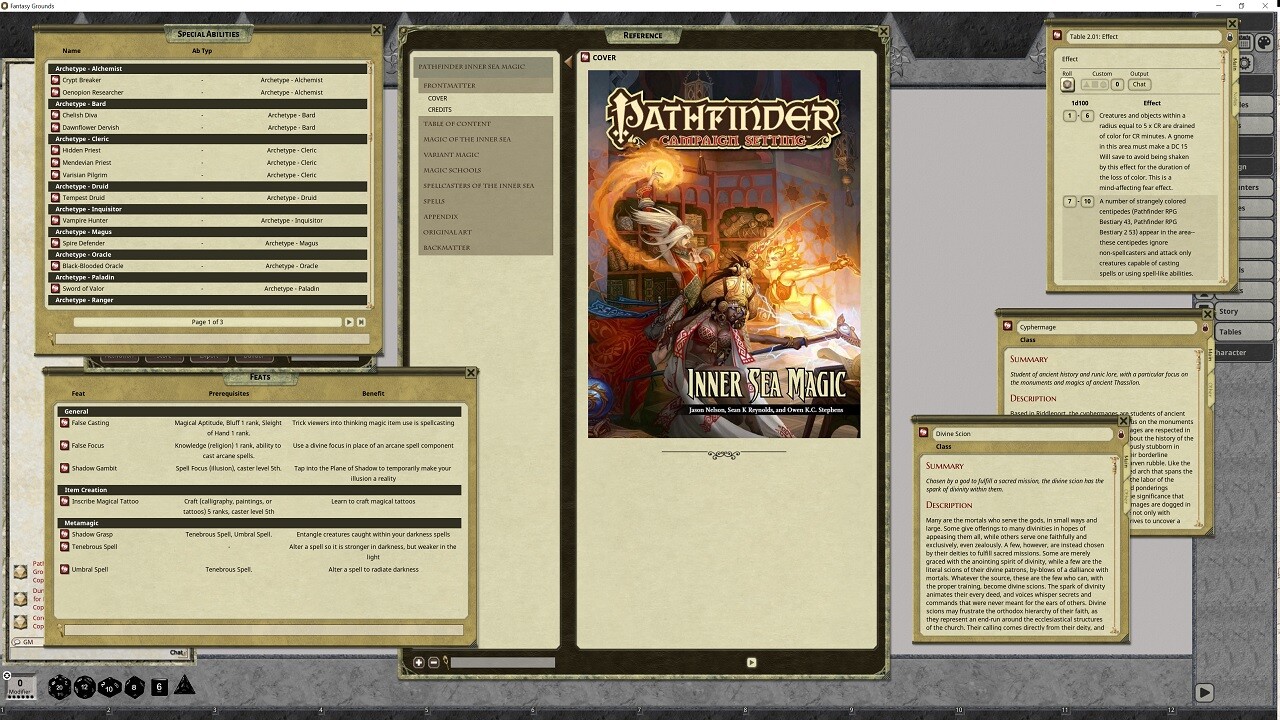The image size is (1280, 720).
Task: Collapse the Reference index using its left edge arrow
Action: [x=568, y=62]
